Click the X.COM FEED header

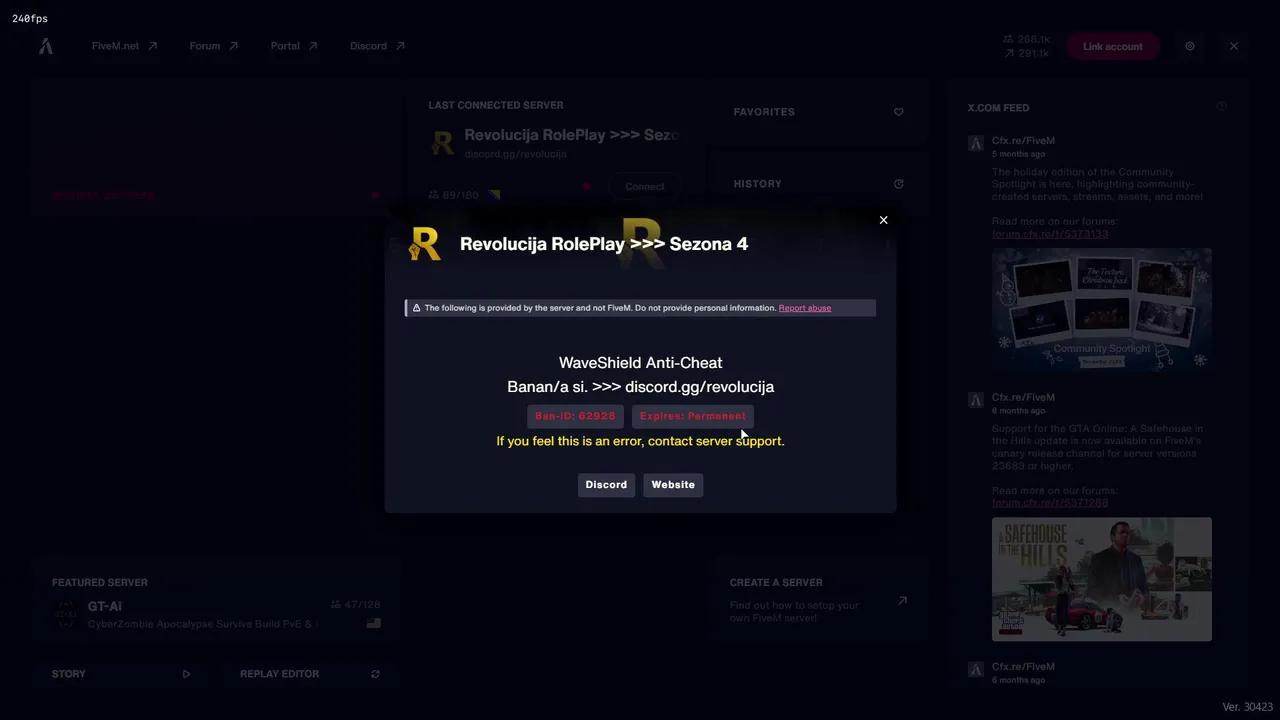point(998,108)
